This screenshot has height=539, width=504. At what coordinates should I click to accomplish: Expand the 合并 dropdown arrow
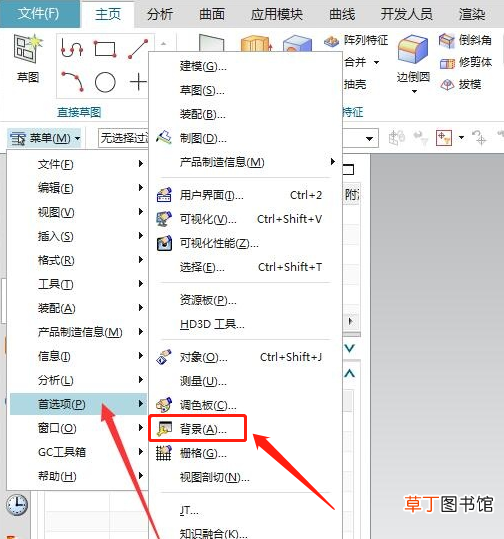tap(376, 63)
